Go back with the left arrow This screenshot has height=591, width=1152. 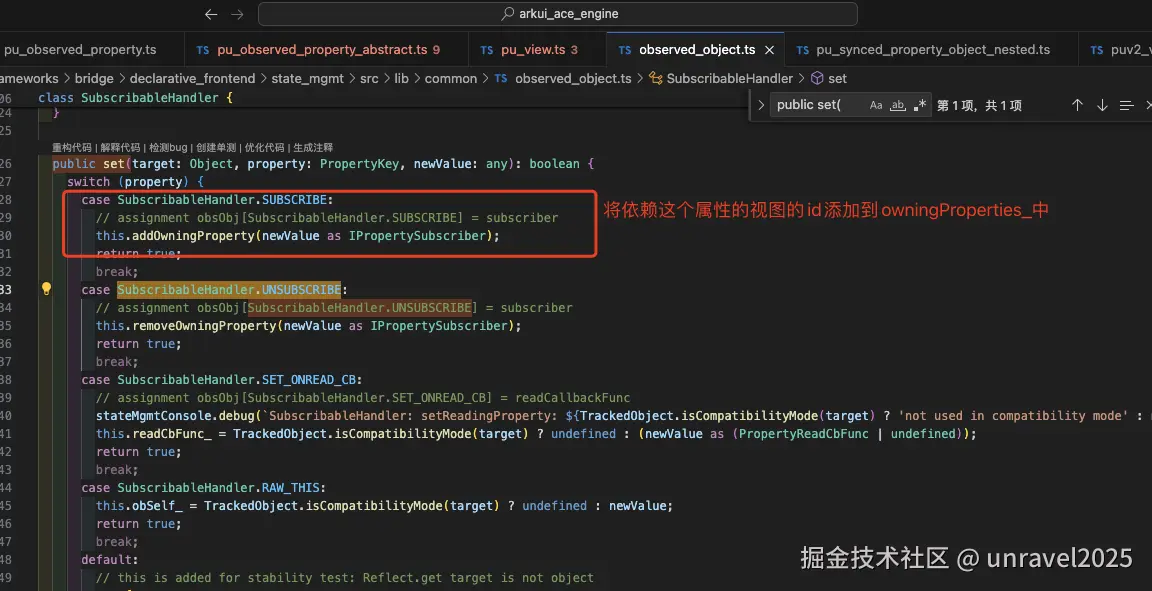[212, 14]
